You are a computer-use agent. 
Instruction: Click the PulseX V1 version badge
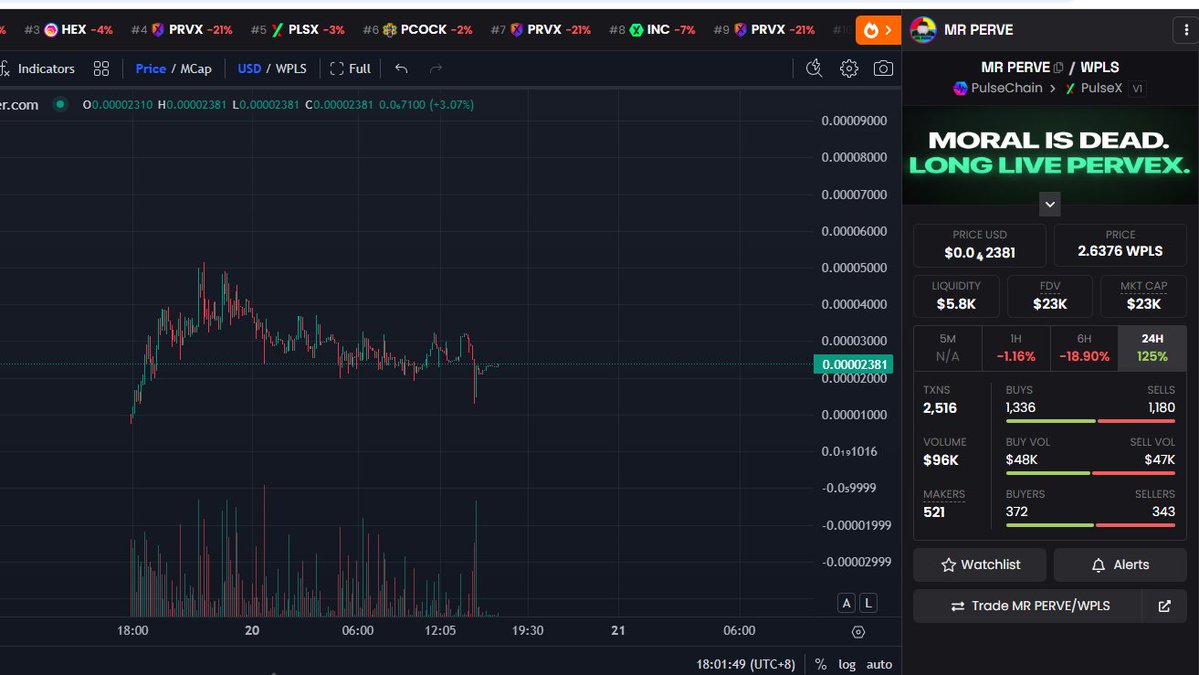[1137, 88]
